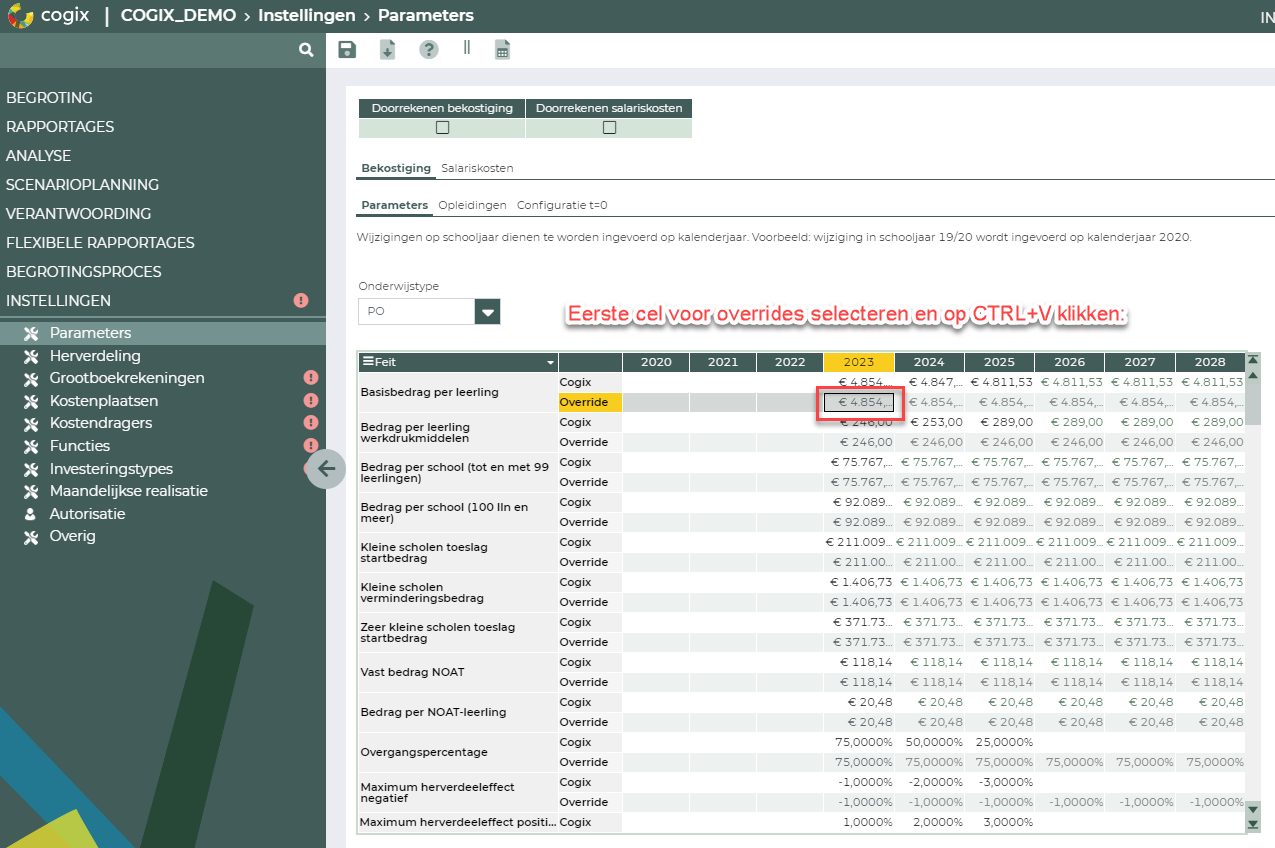Click the wrench icon beside Herverdeling
Screen dimensions: 1275x848
[x=30, y=356]
